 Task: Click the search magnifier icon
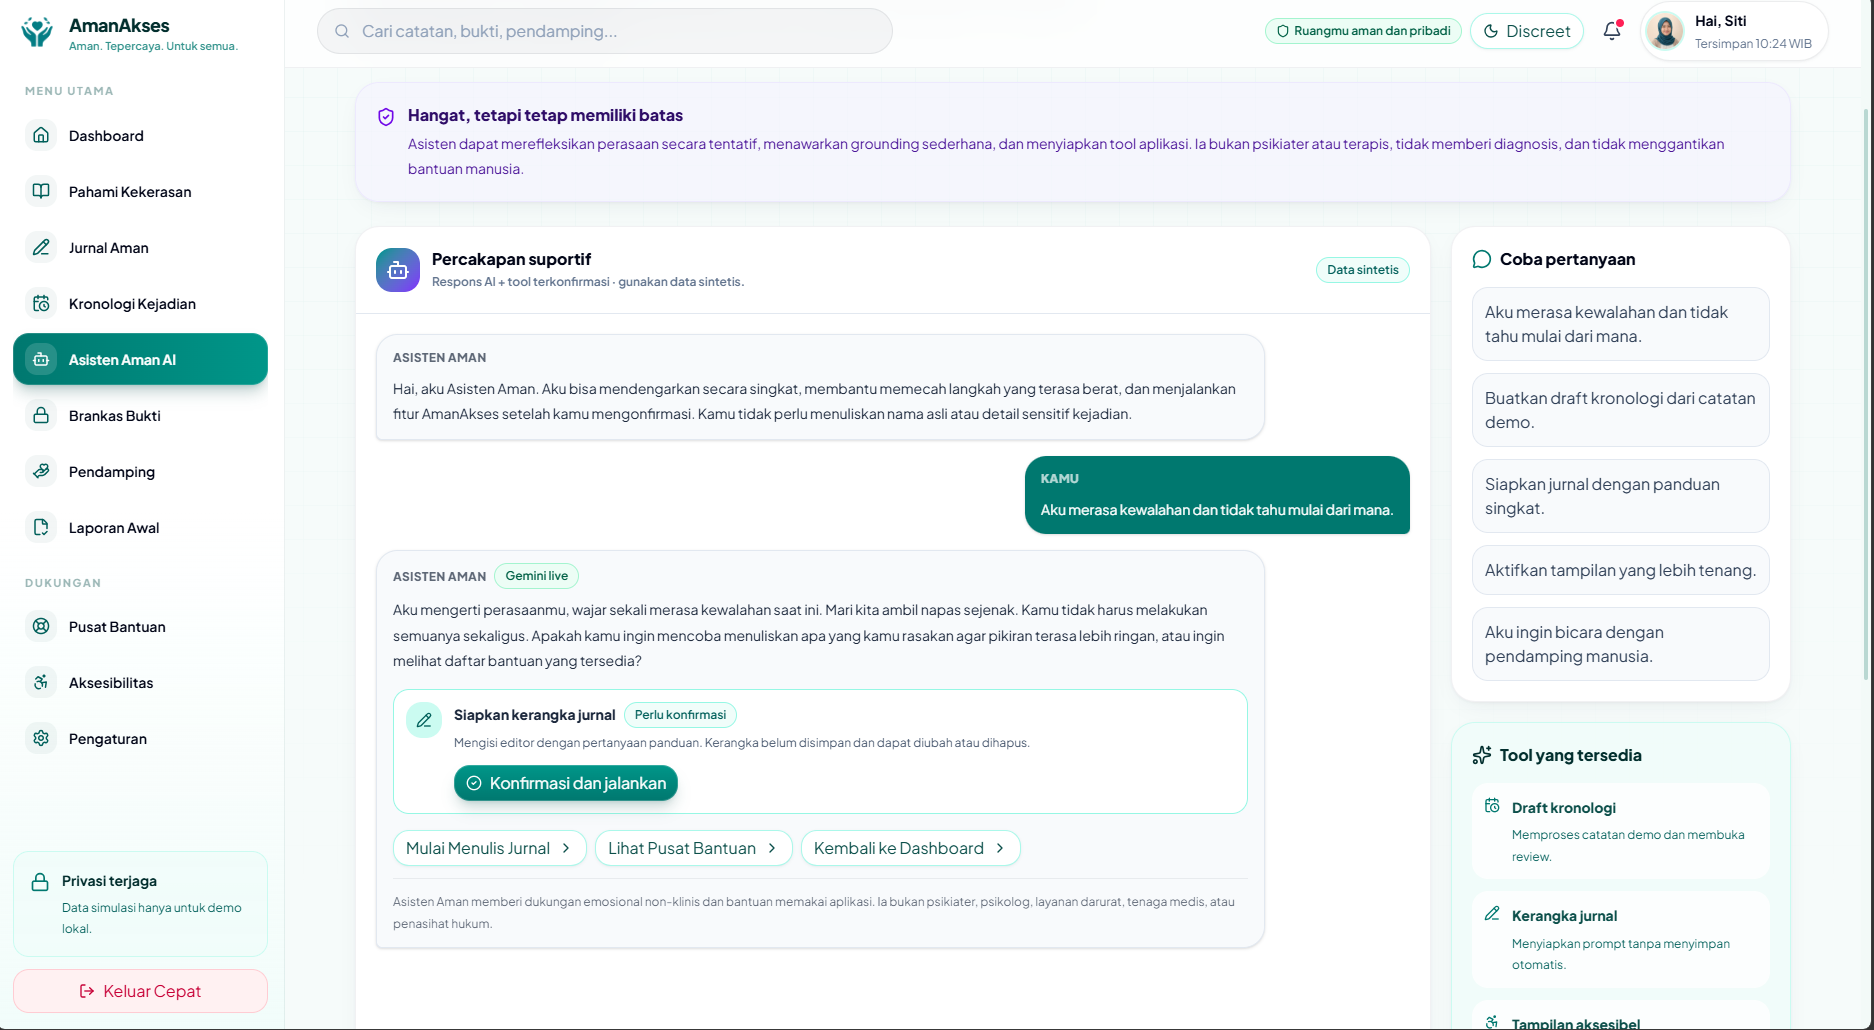(x=342, y=31)
